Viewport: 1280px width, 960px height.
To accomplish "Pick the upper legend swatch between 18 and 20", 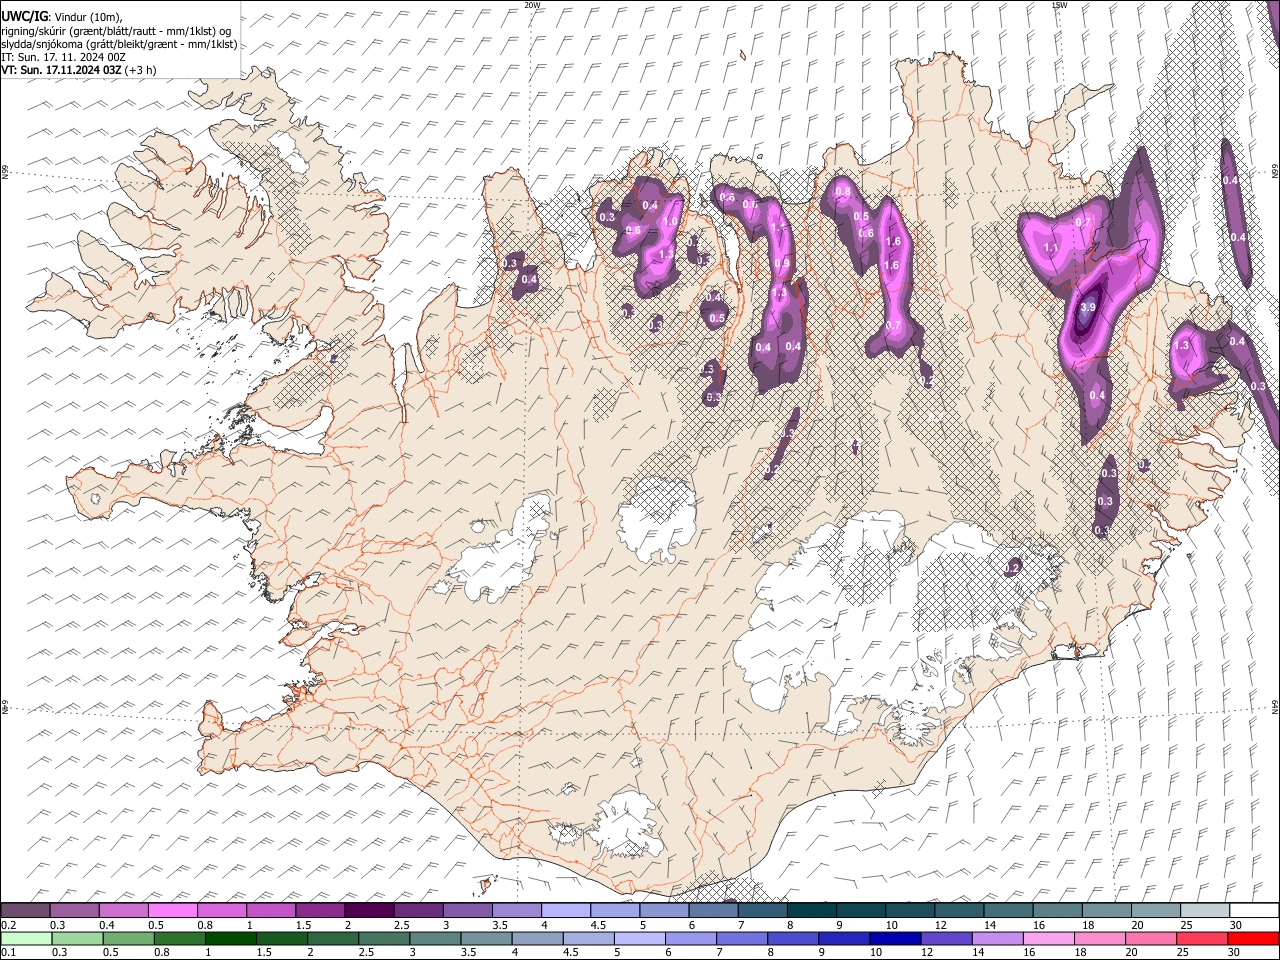I will click(x=1107, y=911).
